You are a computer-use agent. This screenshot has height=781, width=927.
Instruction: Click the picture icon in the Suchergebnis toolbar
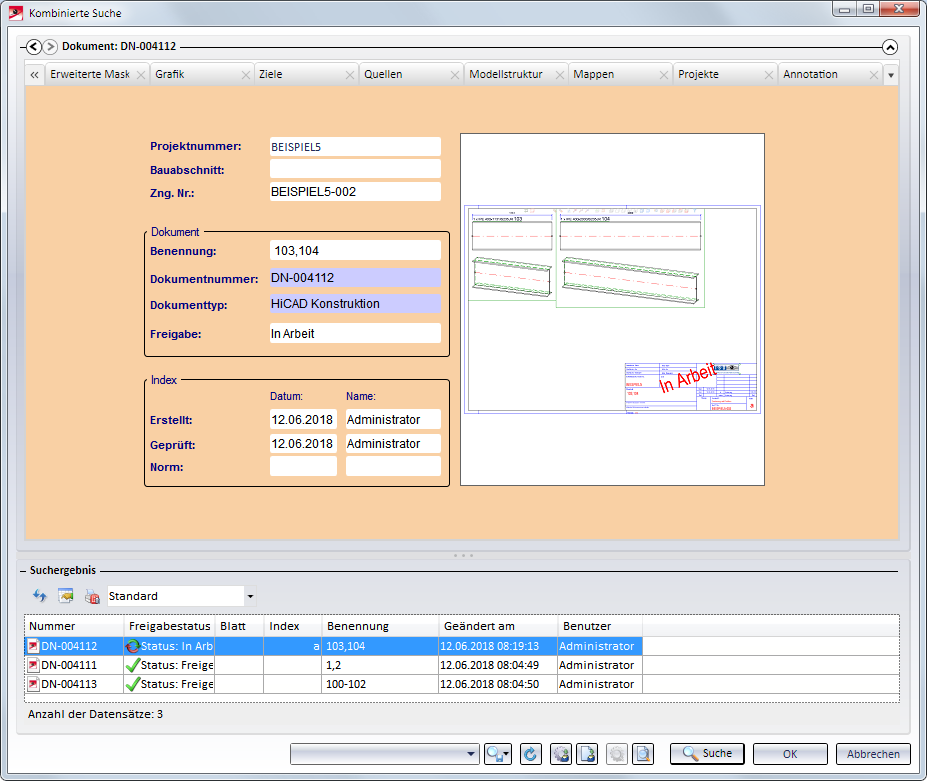tap(66, 596)
